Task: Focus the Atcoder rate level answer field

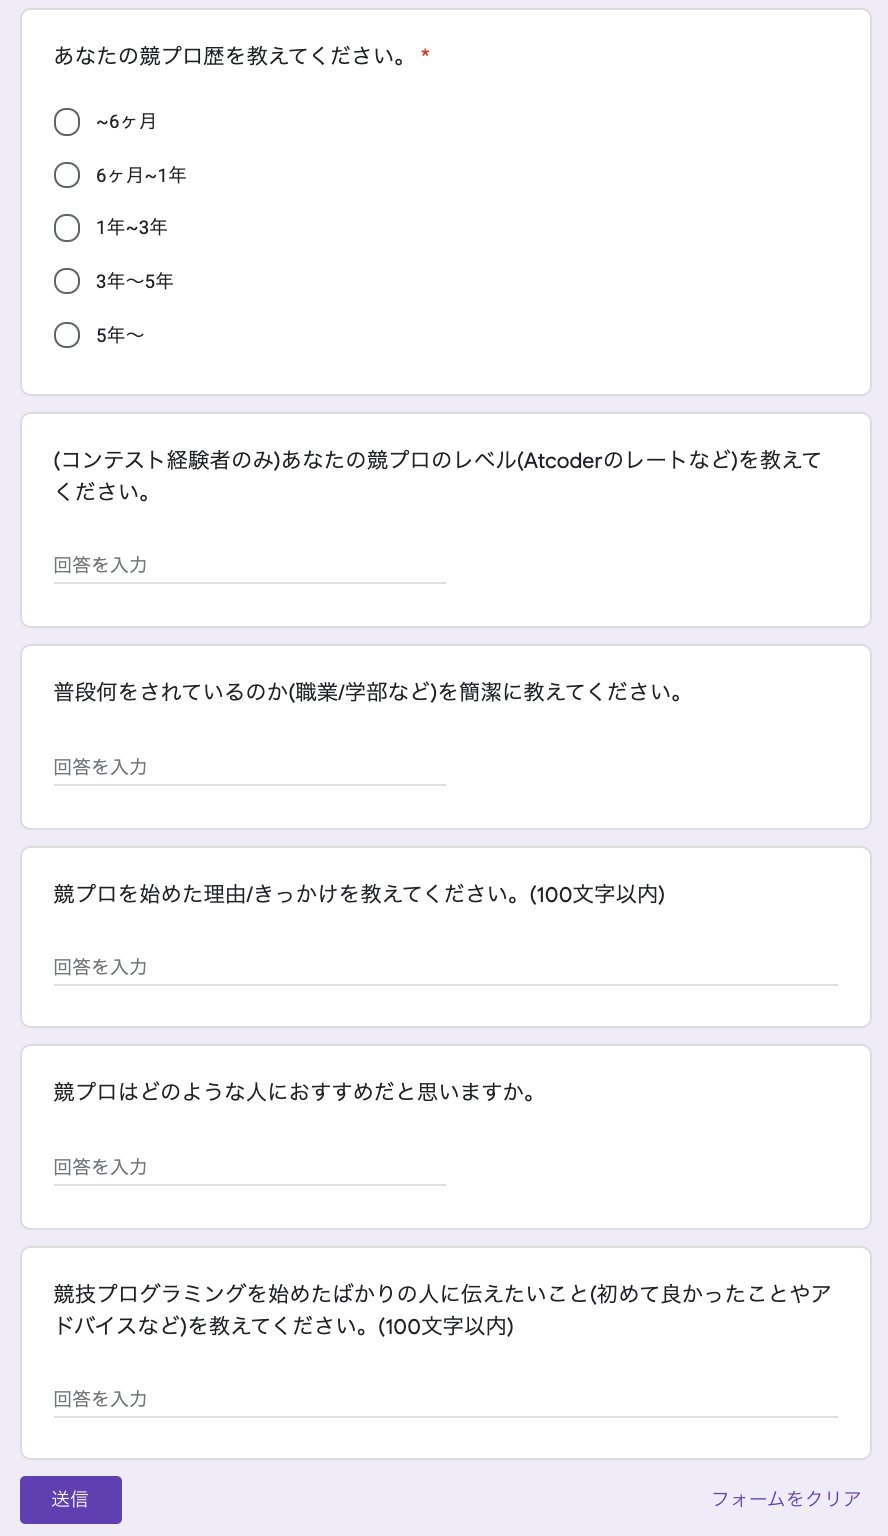Action: pos(249,565)
